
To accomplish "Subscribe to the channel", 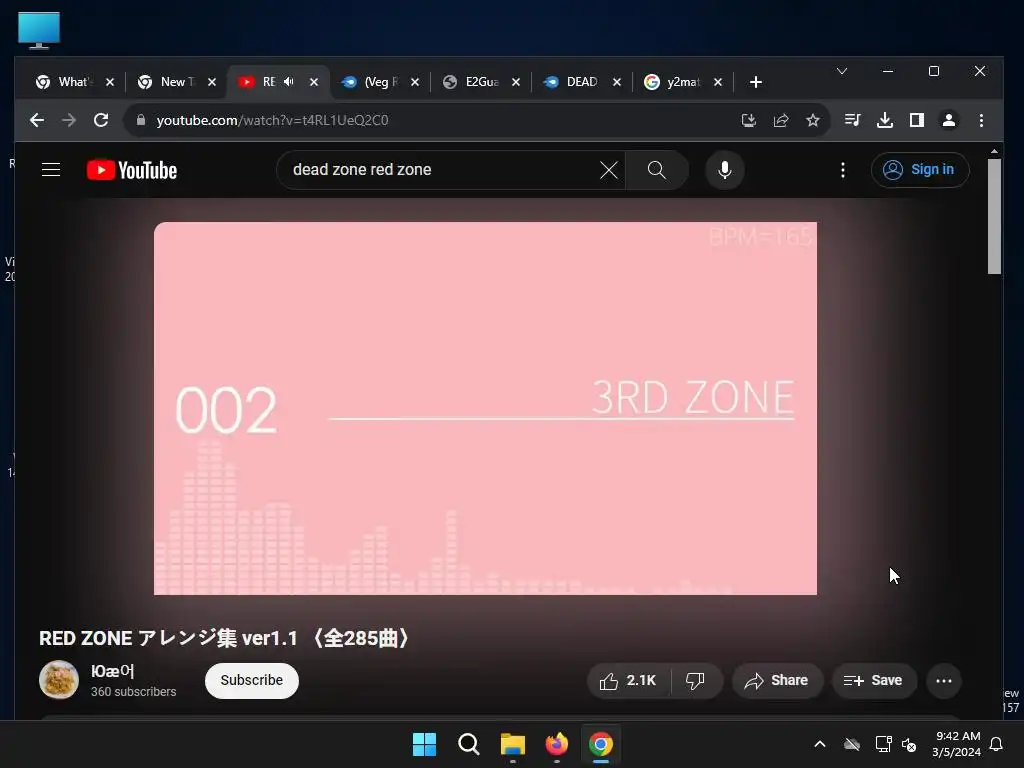I will click(251, 680).
